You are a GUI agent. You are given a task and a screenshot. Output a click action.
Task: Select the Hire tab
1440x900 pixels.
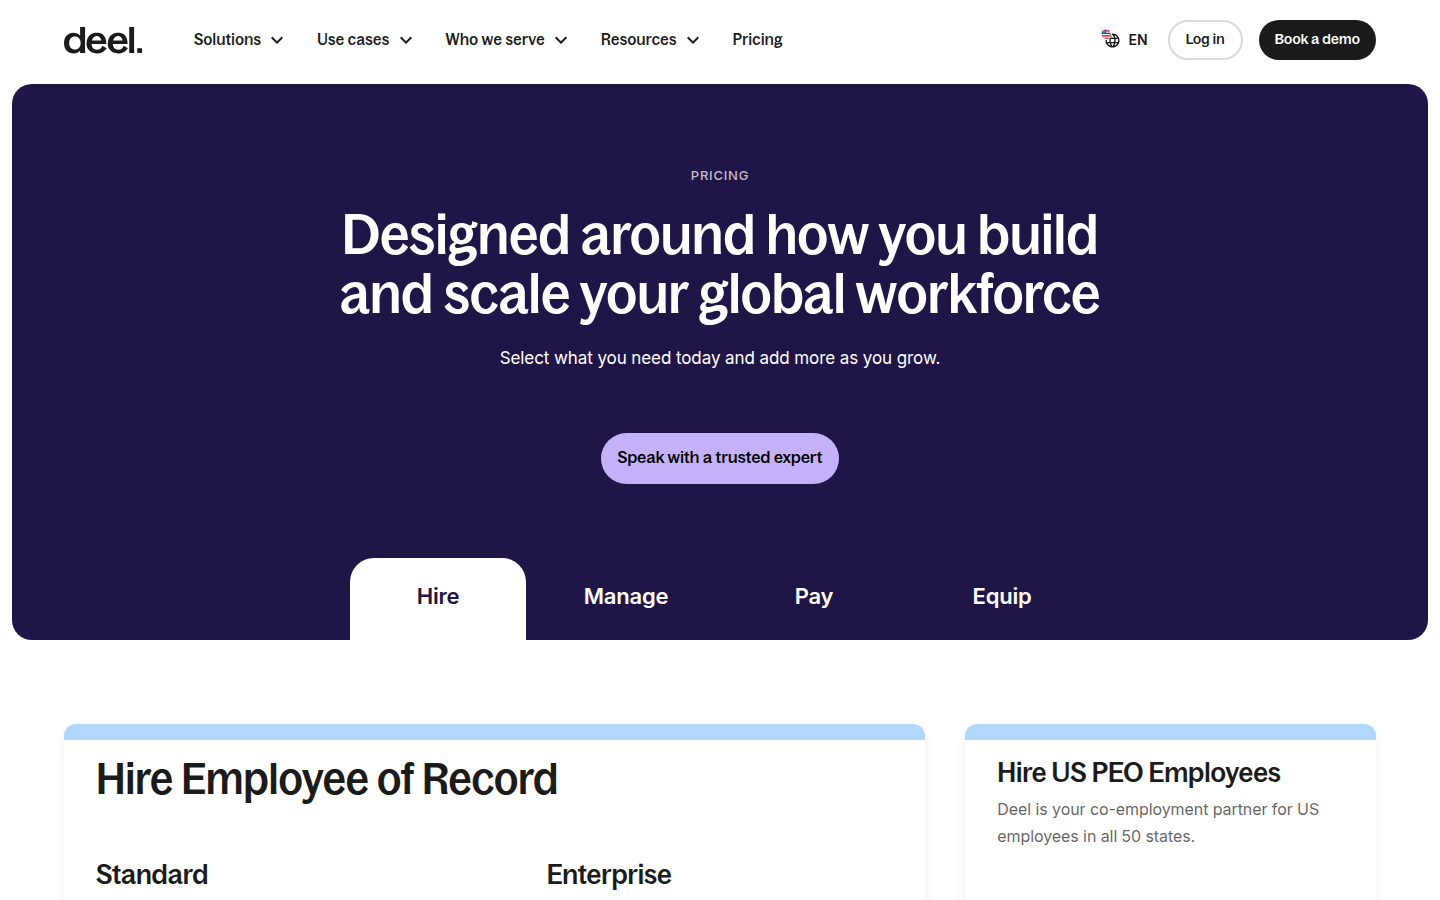click(438, 598)
